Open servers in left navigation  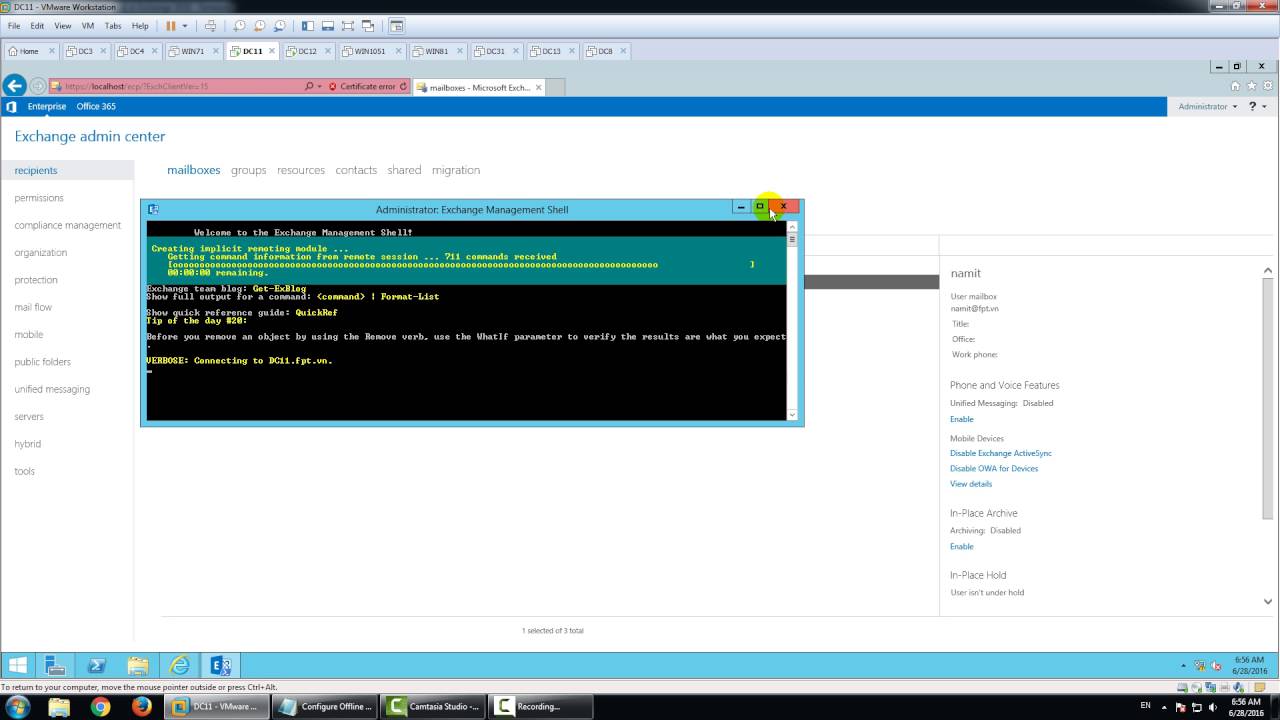[29, 416]
